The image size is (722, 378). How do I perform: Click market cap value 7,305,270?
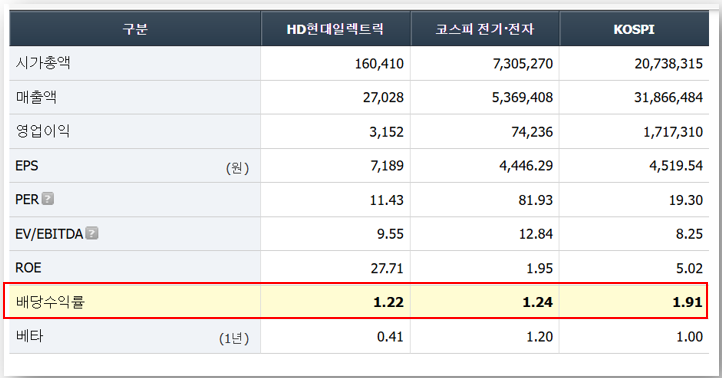tap(523, 64)
